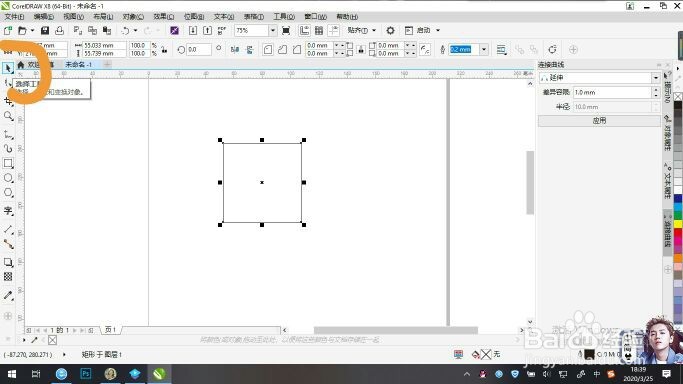Expand the Undo history dropdown arrow
The height and width of the screenshot is (384, 683).
click(x=135, y=30)
